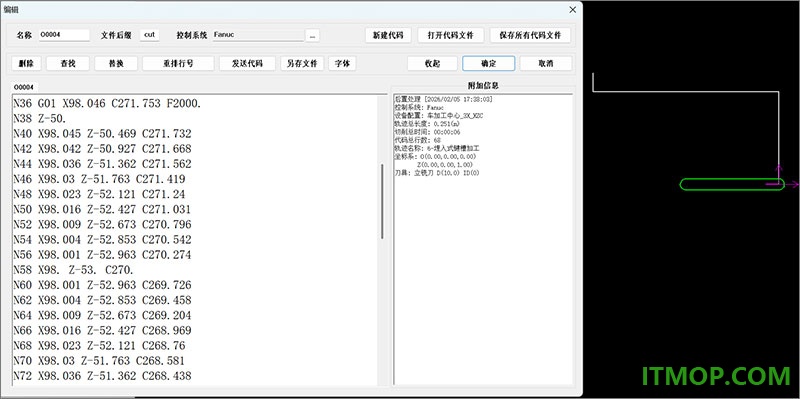This screenshot has width=800, height=399.
Task: Click line N68 X98.023 Z-52.121 C268.76
Action: point(99,345)
